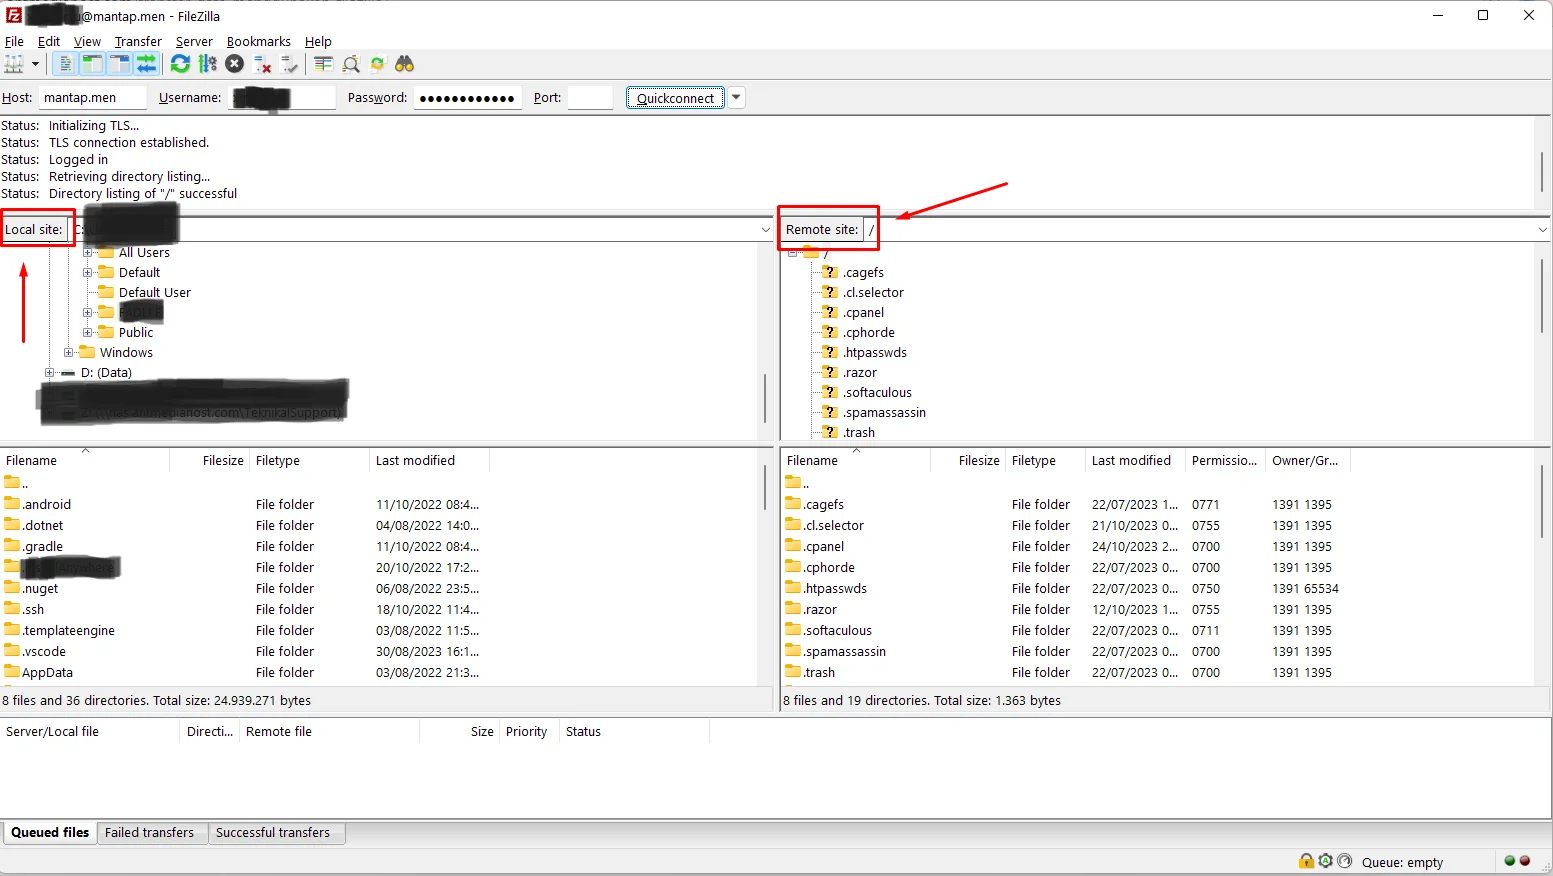Open the Bookmarks menu
The height and width of the screenshot is (876, 1553).
coord(258,41)
